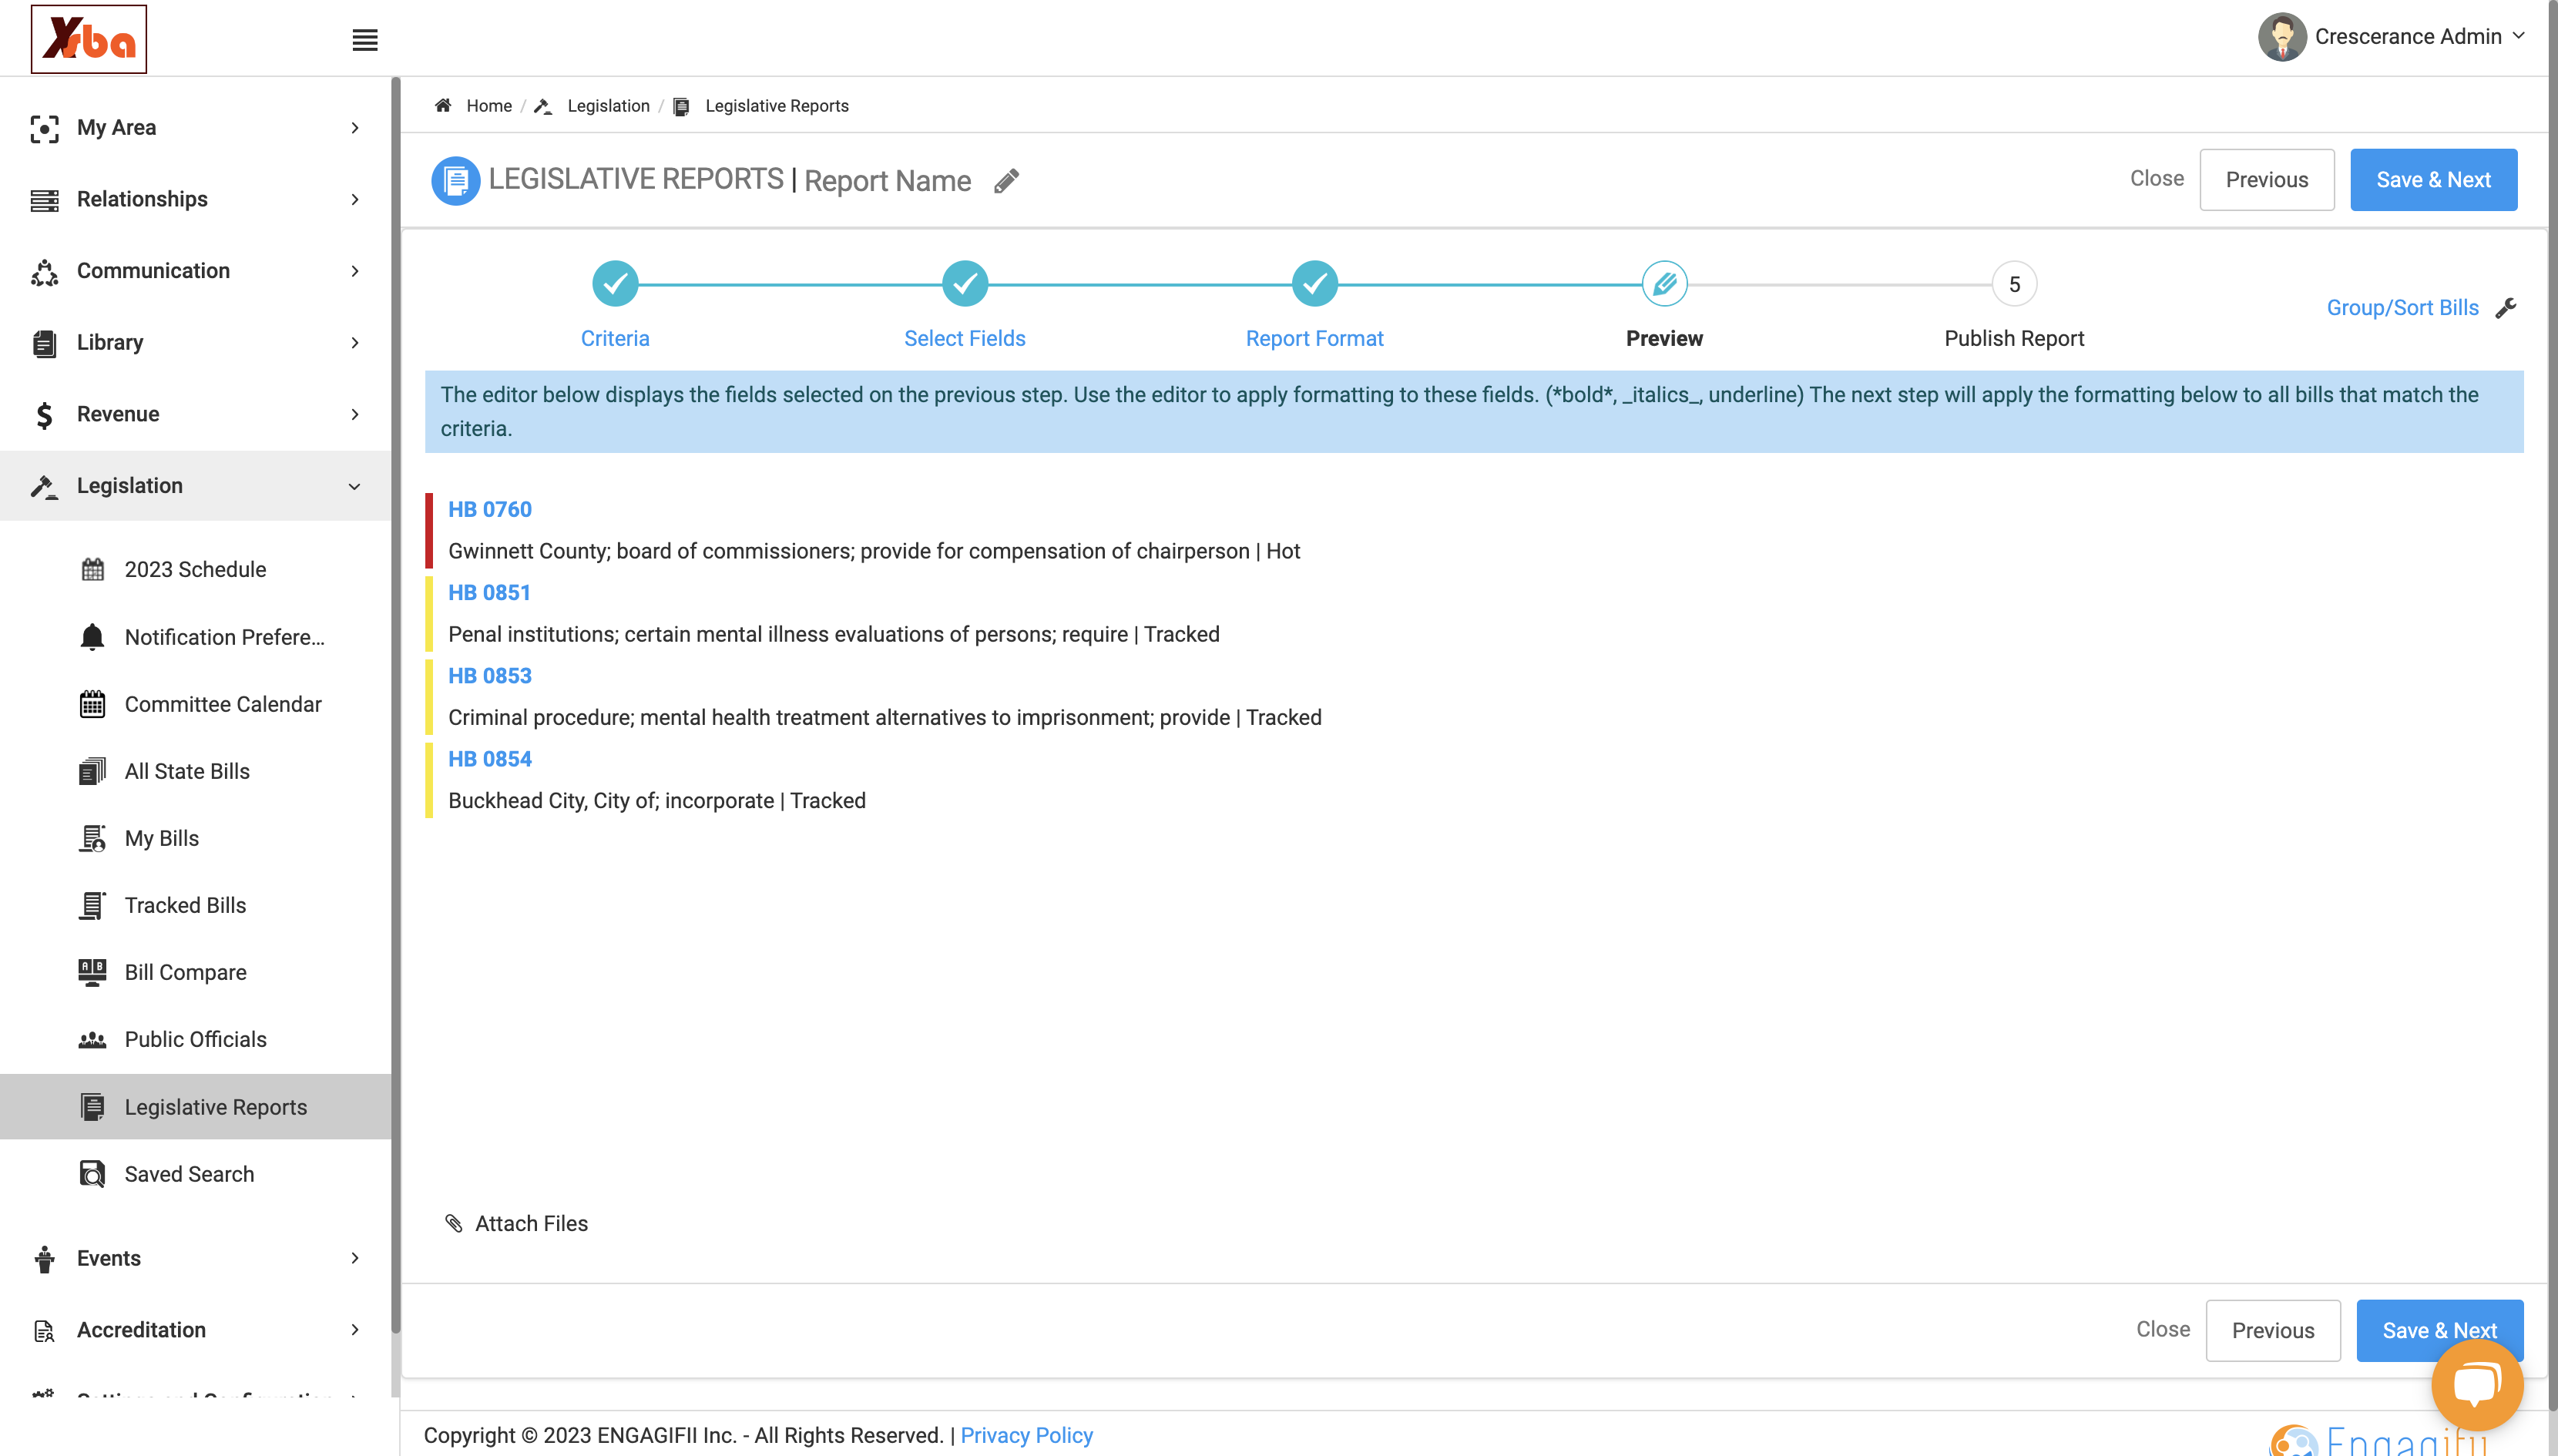Click the Notification Preferences bell icon
2558x1456 pixels.
[x=92, y=637]
